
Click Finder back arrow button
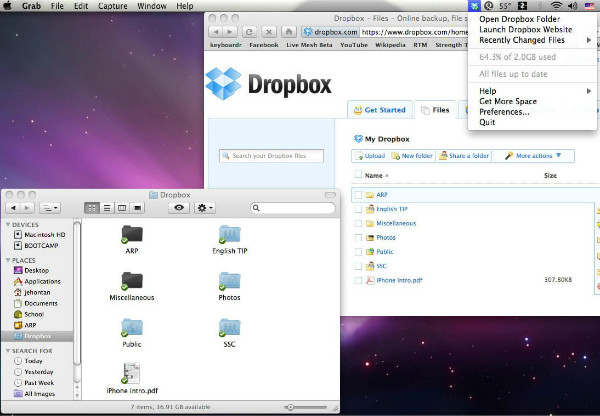(13, 208)
